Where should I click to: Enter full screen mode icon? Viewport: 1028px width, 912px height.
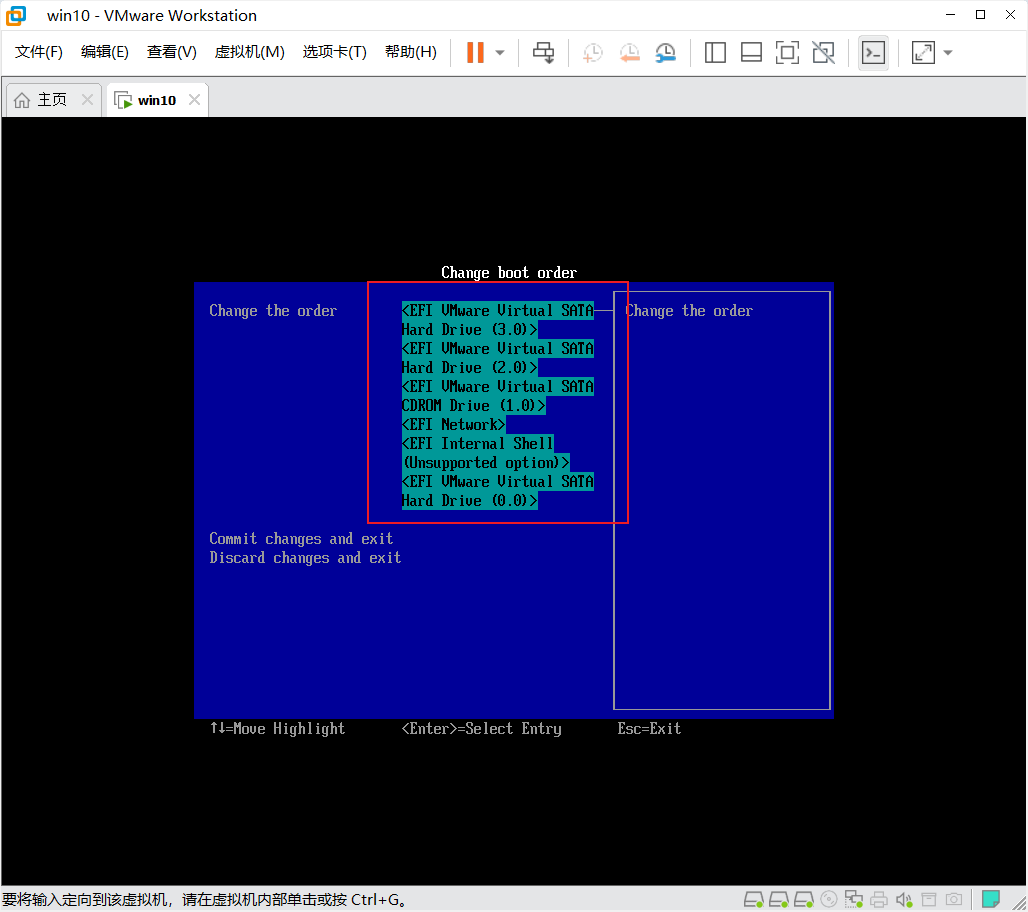click(787, 52)
